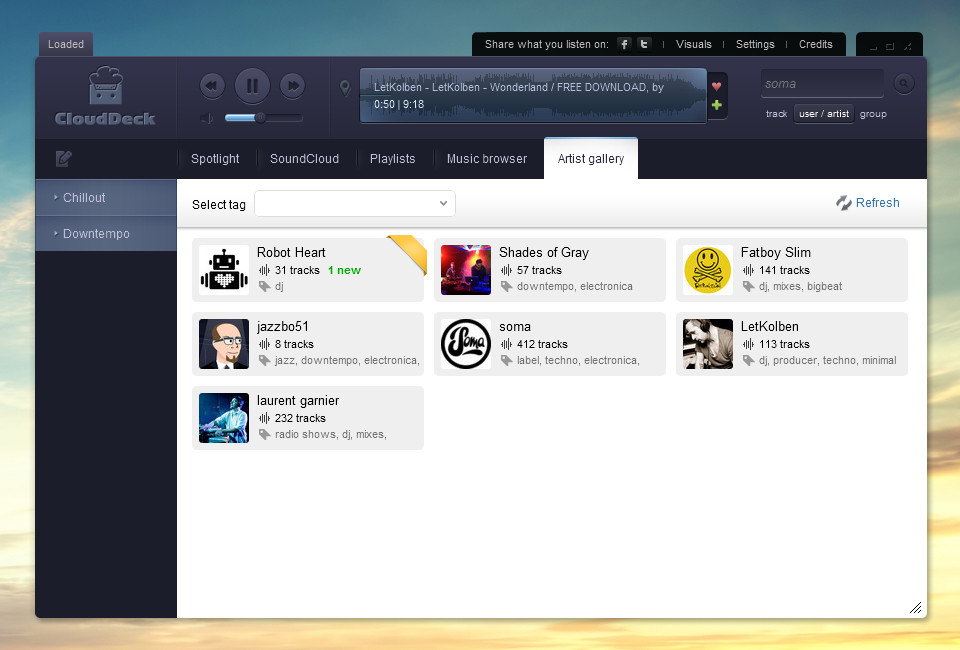Focus the search field containing soma
The height and width of the screenshot is (650, 960).
click(x=822, y=84)
